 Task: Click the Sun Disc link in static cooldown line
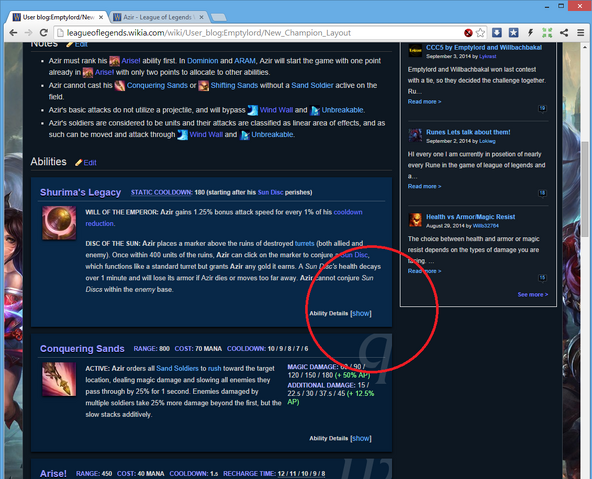coord(270,193)
